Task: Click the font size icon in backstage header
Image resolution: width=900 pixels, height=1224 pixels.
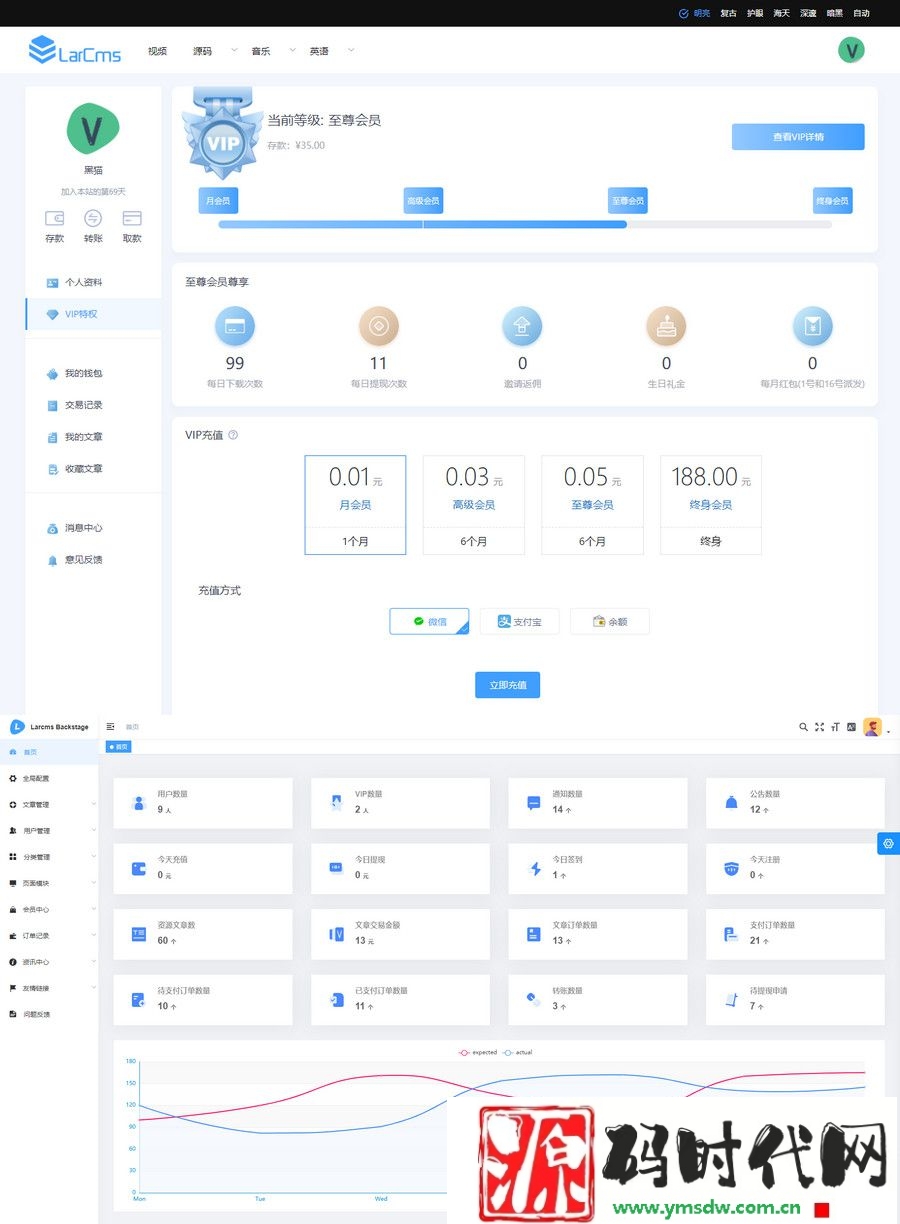Action: point(835,727)
